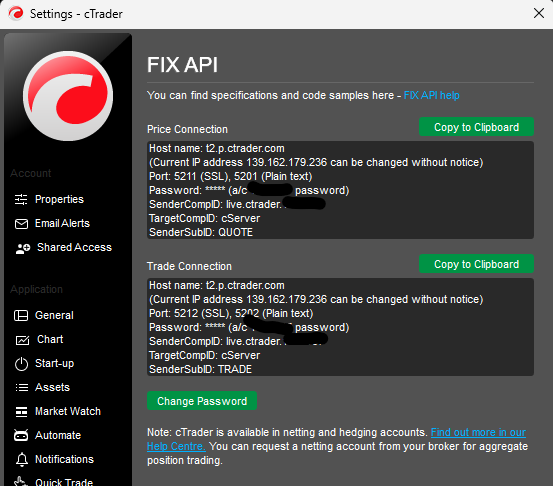Switch to General settings section

point(54,315)
